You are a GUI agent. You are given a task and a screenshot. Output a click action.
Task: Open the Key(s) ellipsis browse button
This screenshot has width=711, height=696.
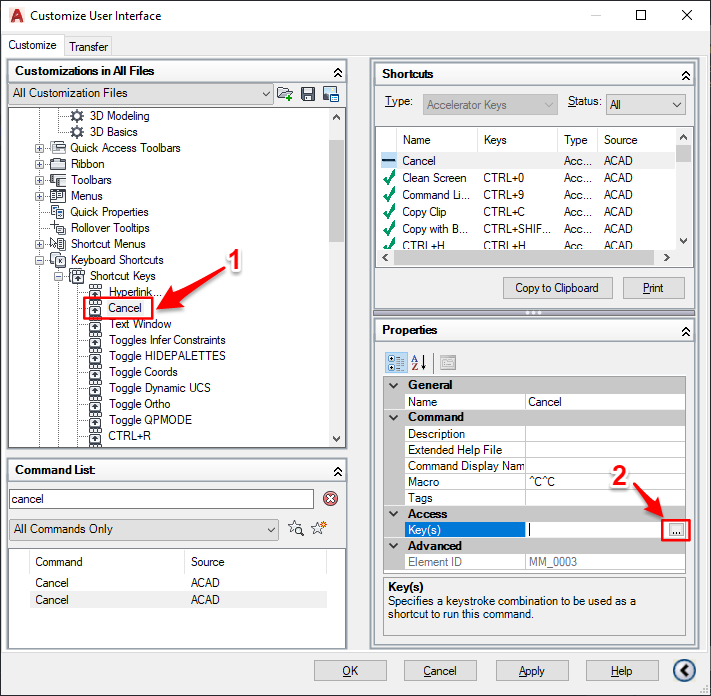pyautogui.click(x=676, y=530)
